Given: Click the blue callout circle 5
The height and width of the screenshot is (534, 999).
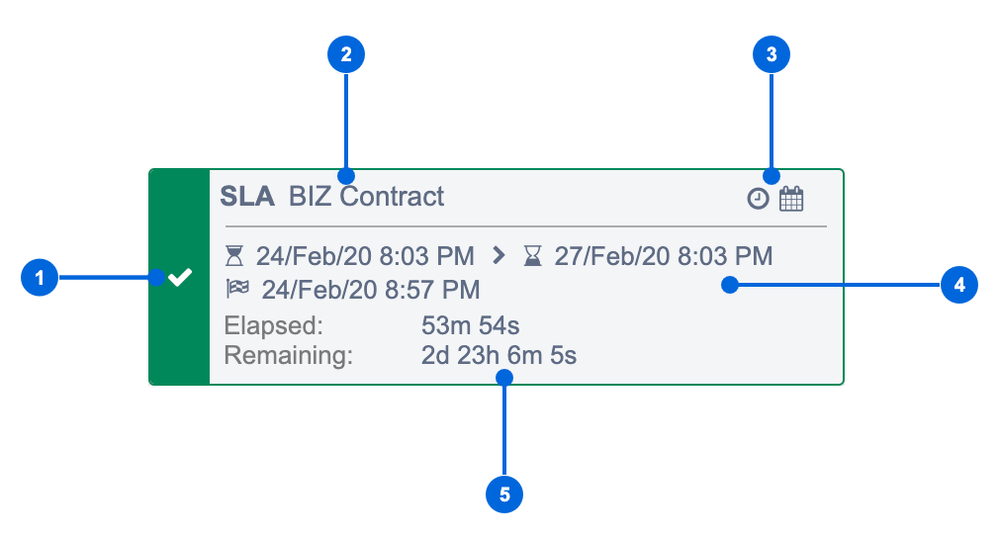Looking at the screenshot, I should 504,494.
